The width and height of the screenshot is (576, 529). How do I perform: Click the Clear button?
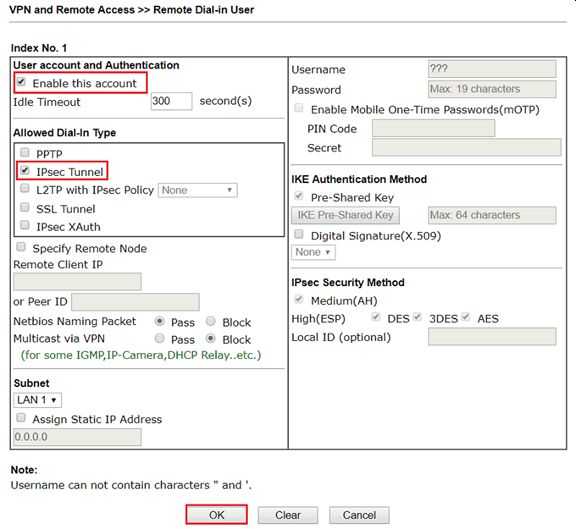pos(288,515)
